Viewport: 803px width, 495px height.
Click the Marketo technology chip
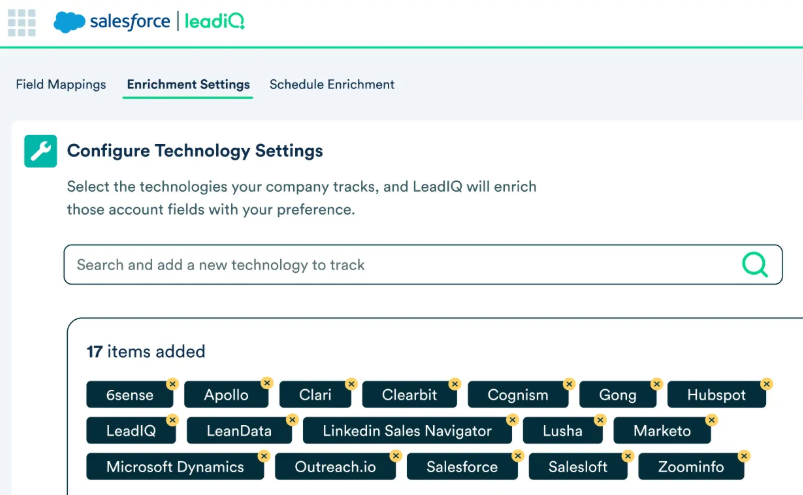coord(662,431)
